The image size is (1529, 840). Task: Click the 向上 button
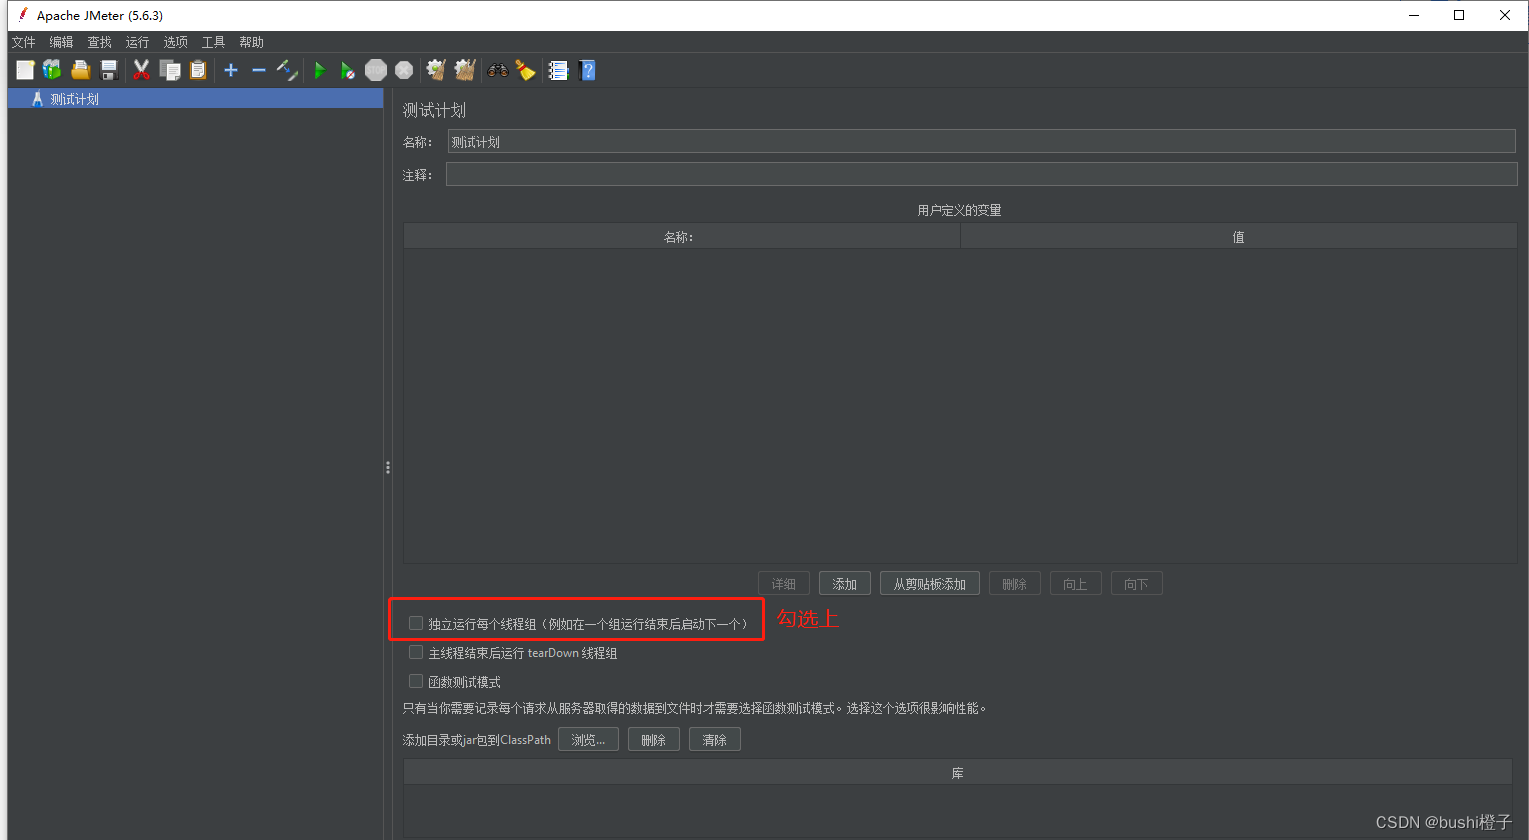tap(1076, 584)
